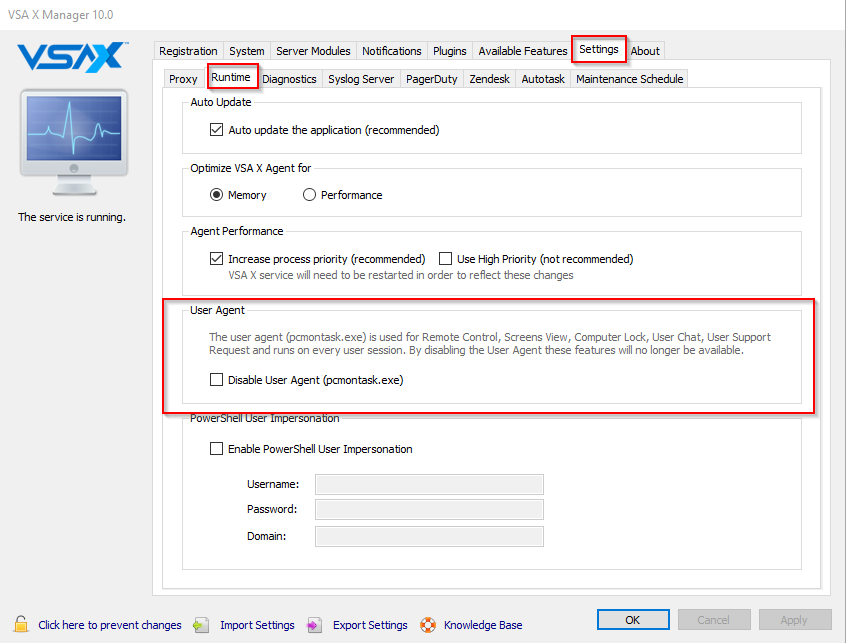Open the Knowledge Base link

[483, 625]
